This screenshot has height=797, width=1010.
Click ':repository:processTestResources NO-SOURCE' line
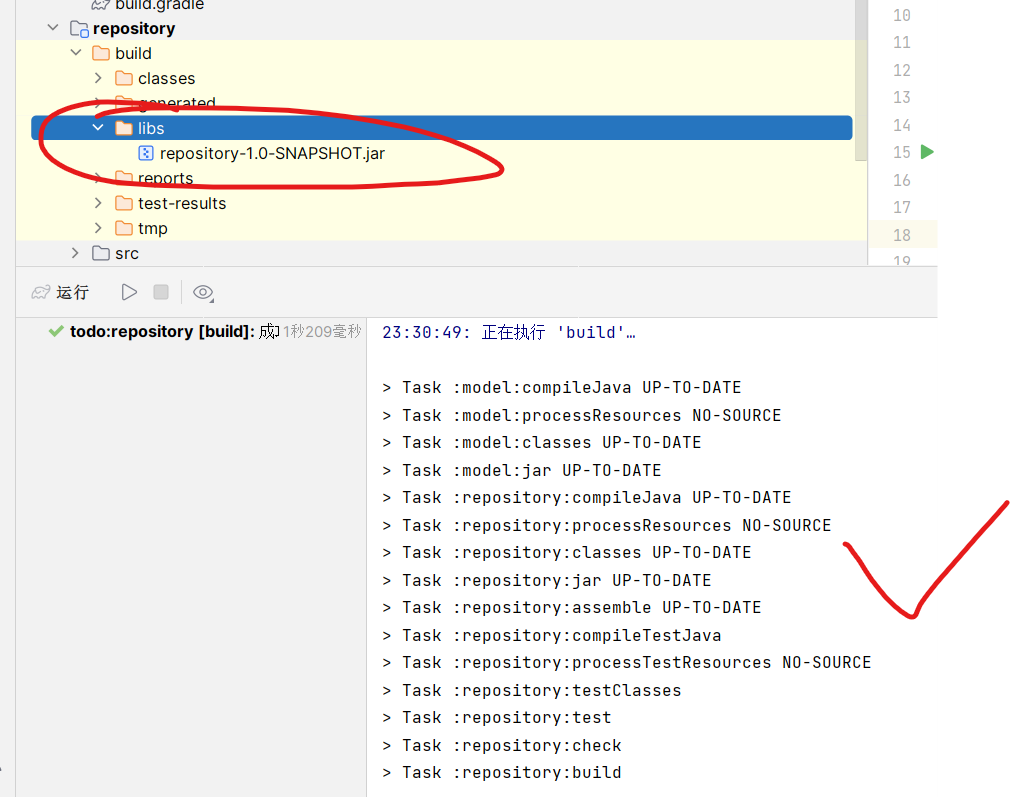(x=627, y=663)
